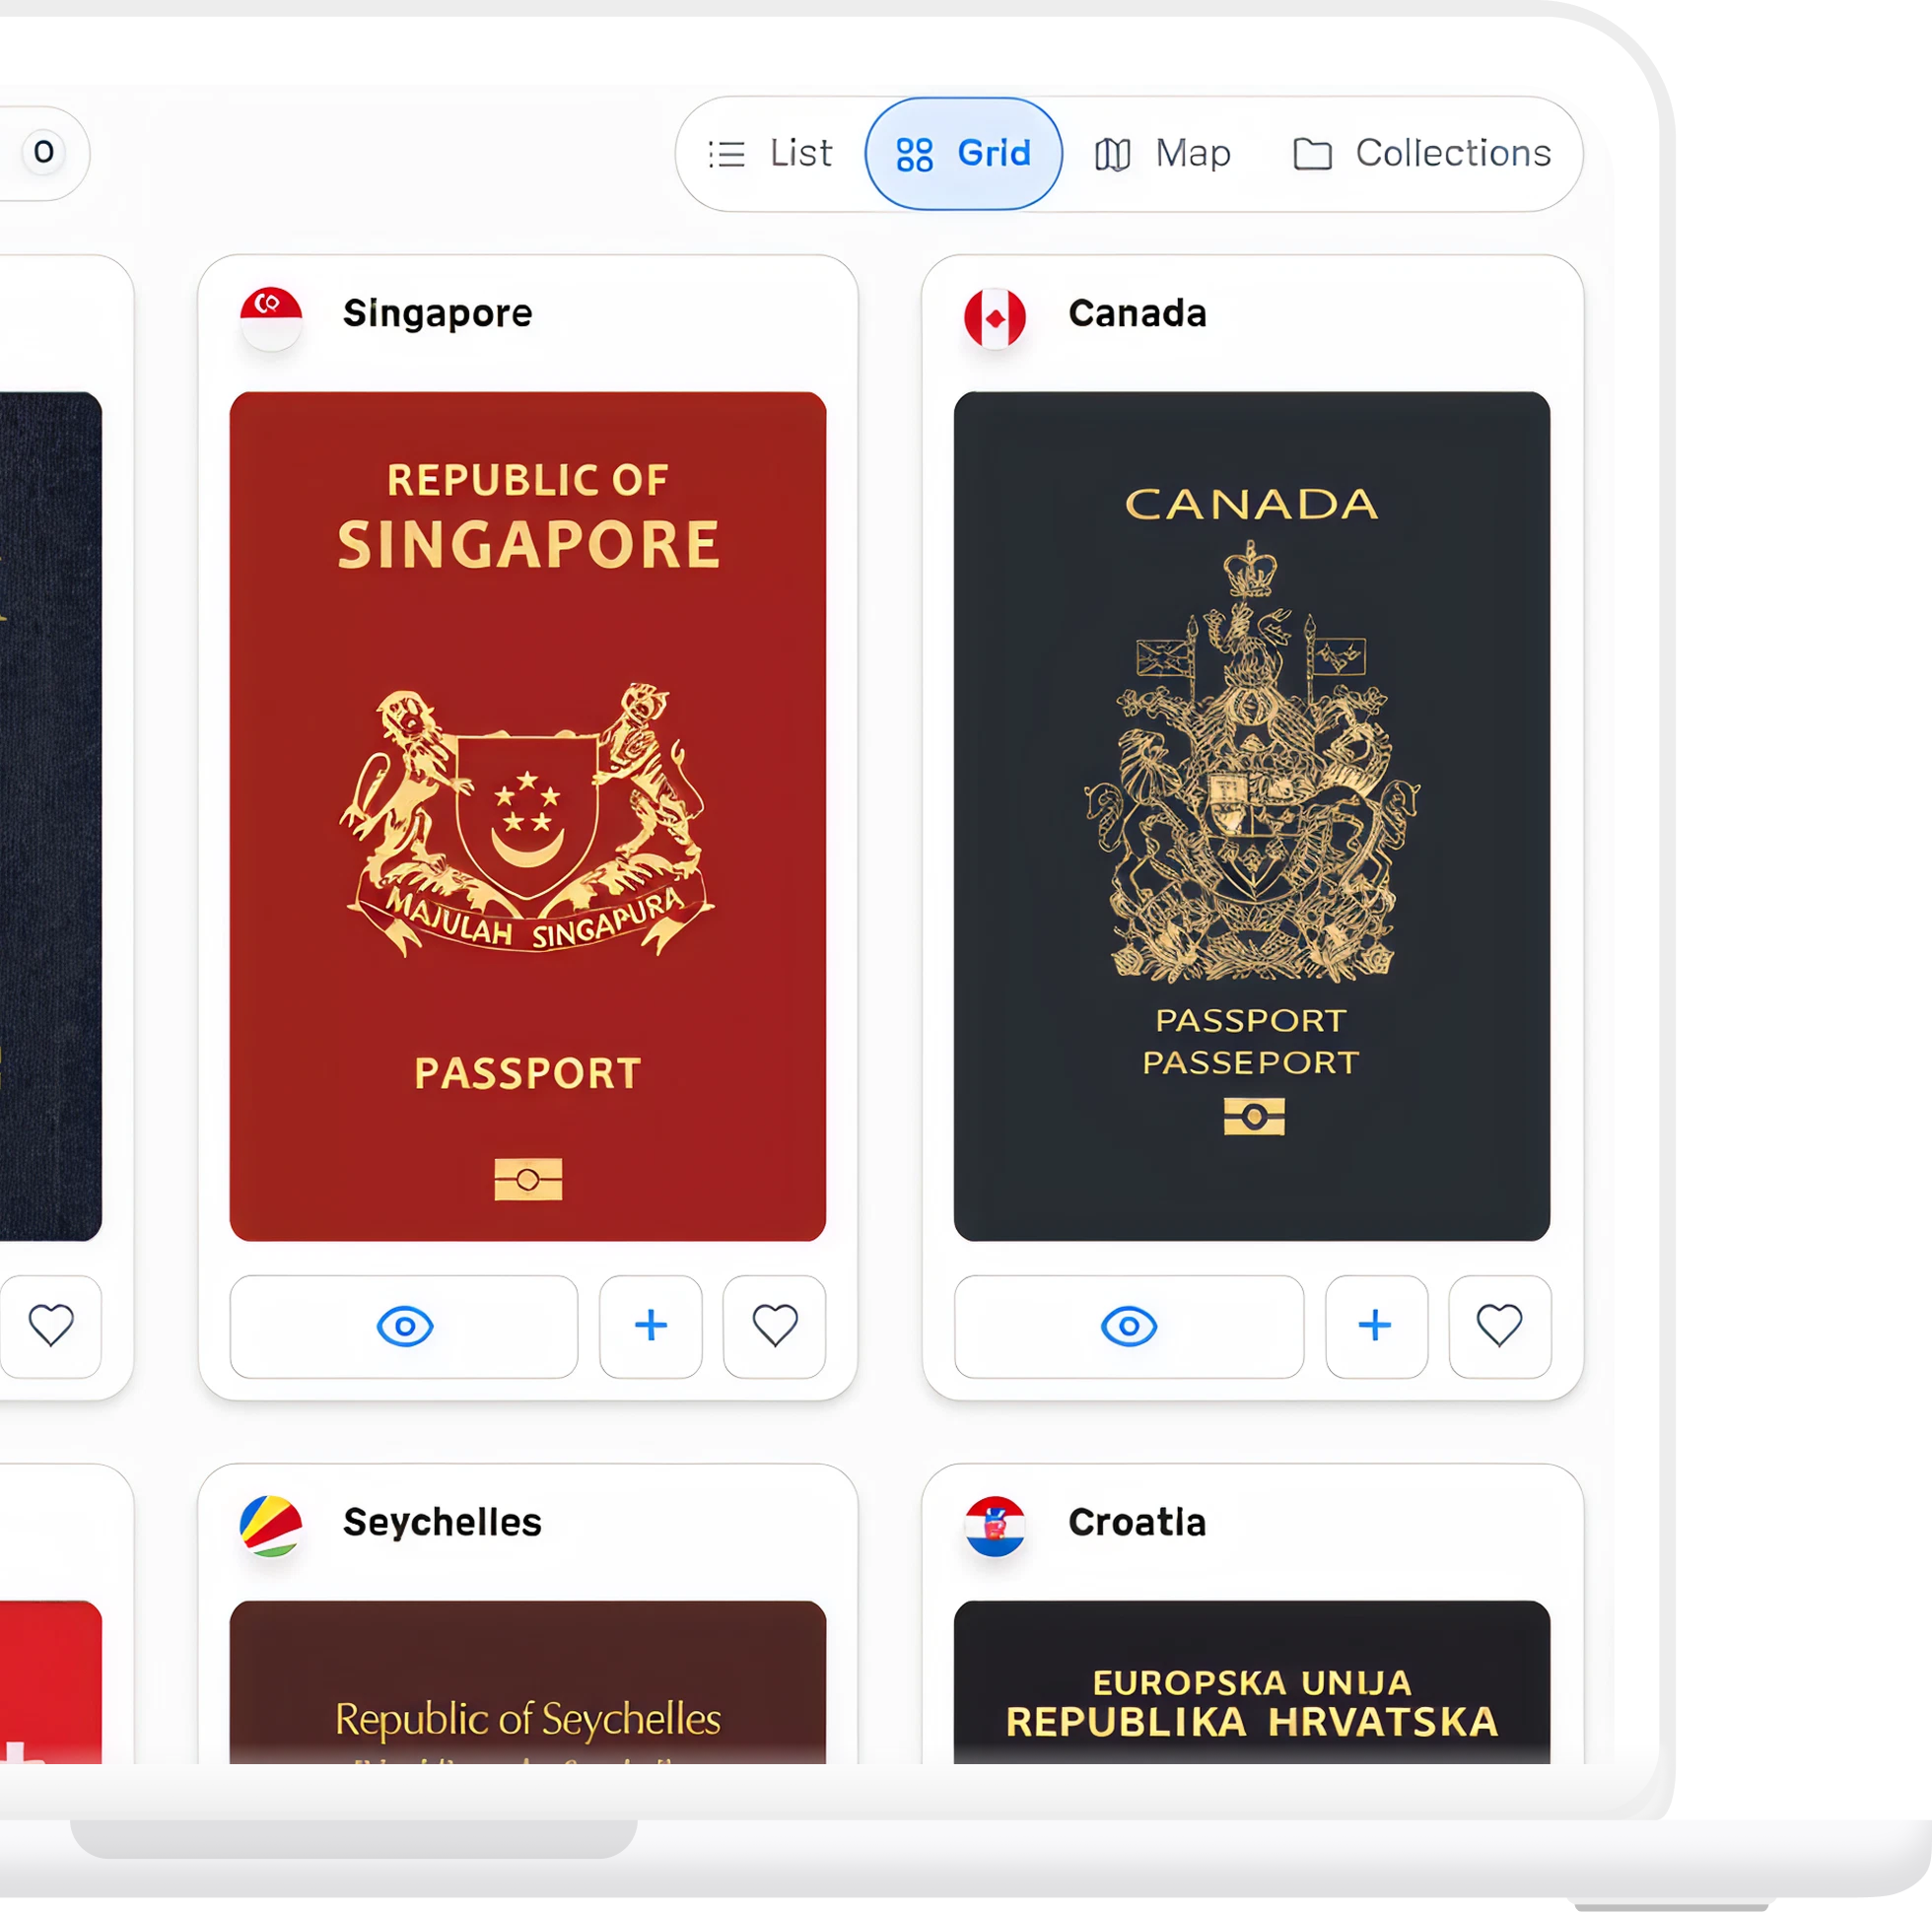Image resolution: width=1932 pixels, height=1912 pixels.
Task: Click the Singapore flag icon
Action: [x=271, y=317]
